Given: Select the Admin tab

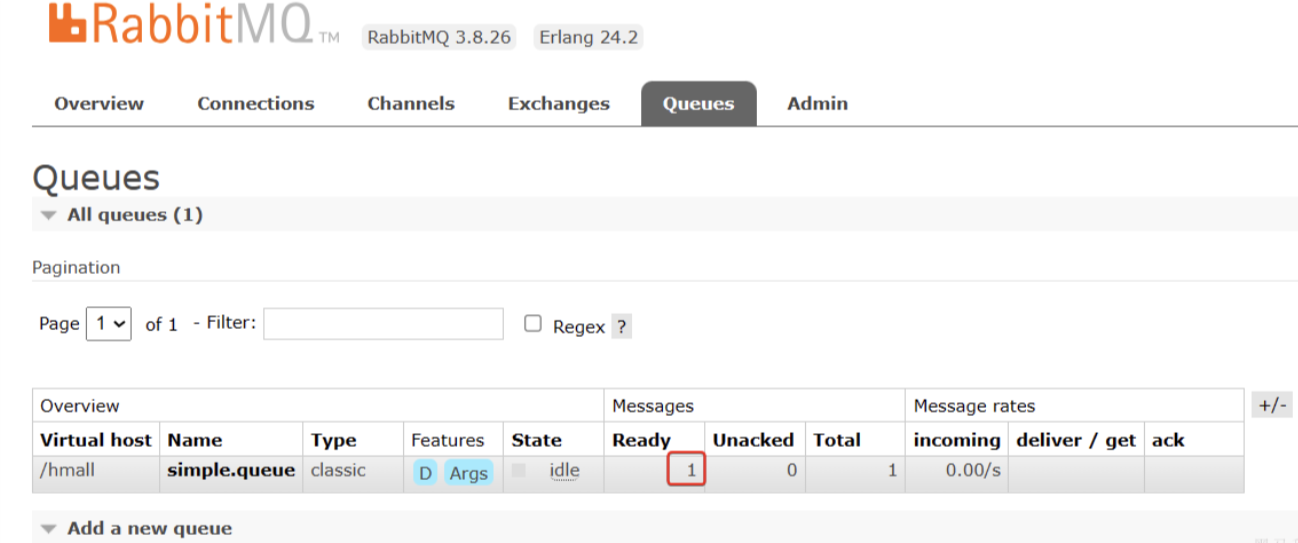Looking at the screenshot, I should point(817,104).
